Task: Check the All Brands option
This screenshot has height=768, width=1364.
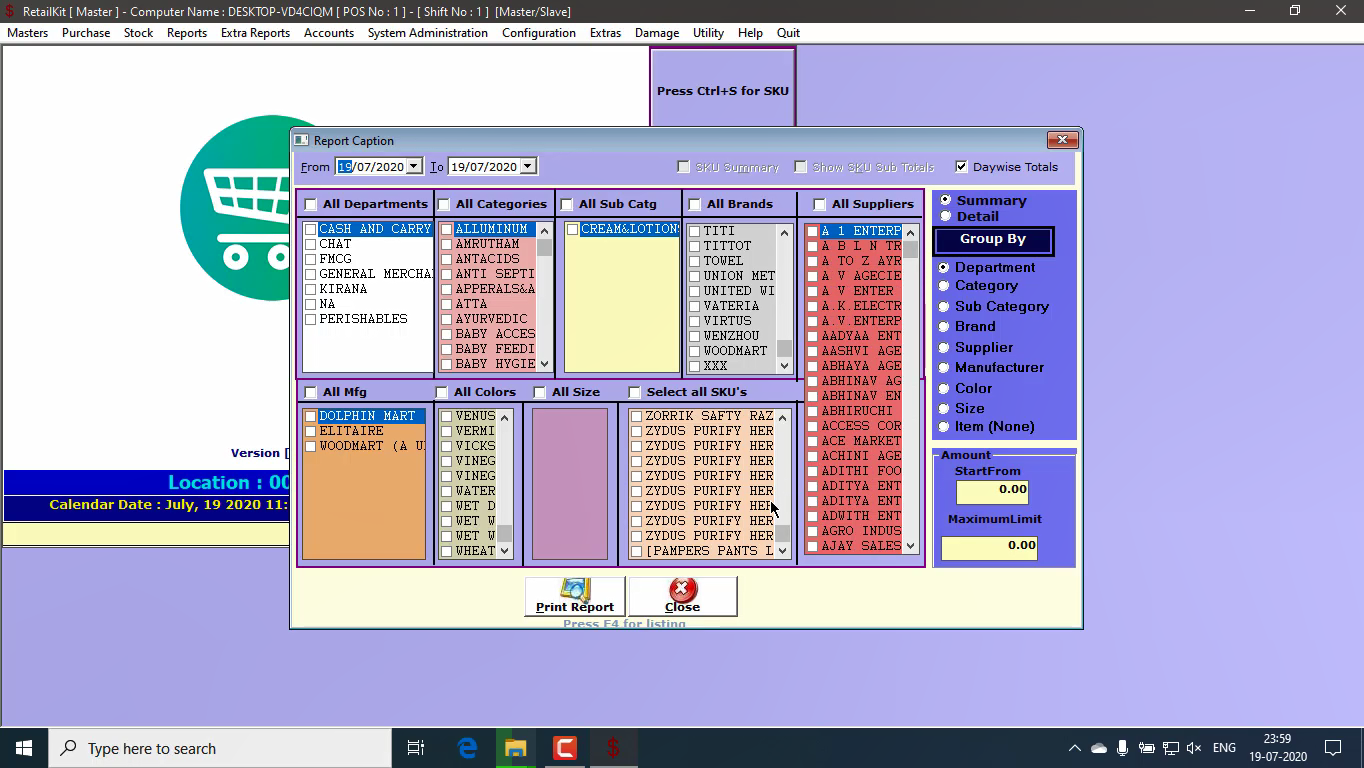Action: tap(695, 205)
